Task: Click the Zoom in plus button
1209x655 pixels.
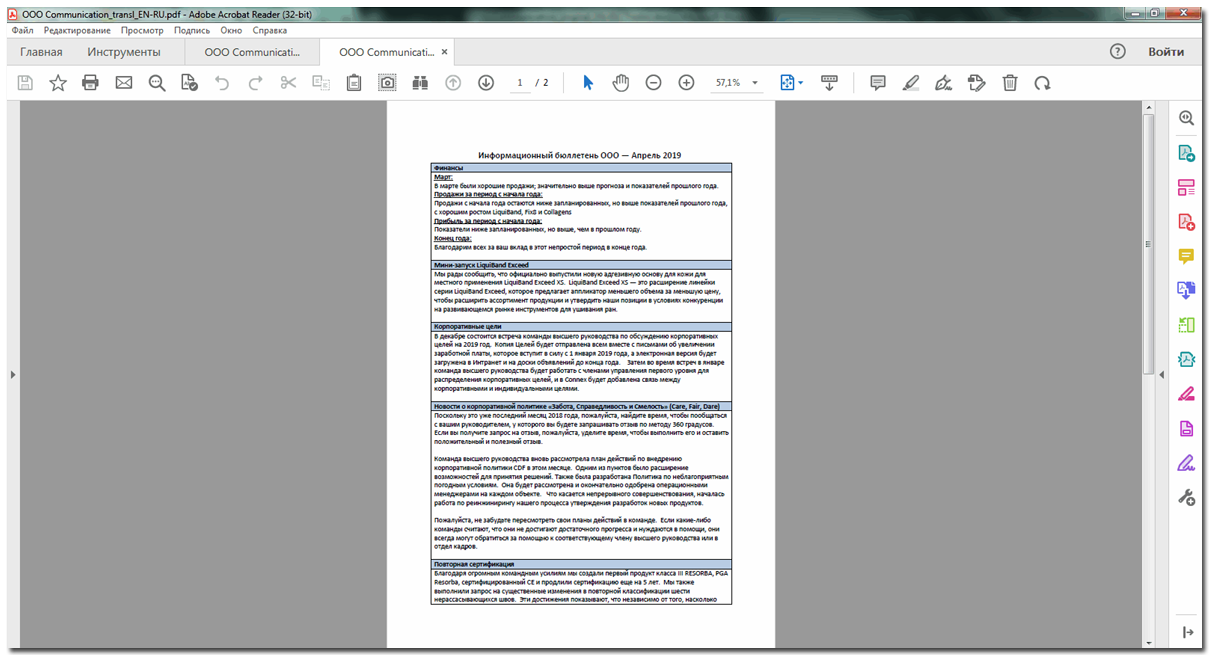Action: [x=686, y=83]
